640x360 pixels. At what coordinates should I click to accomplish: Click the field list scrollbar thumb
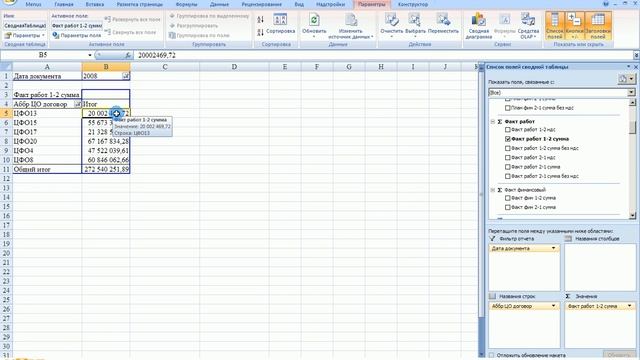point(632,127)
